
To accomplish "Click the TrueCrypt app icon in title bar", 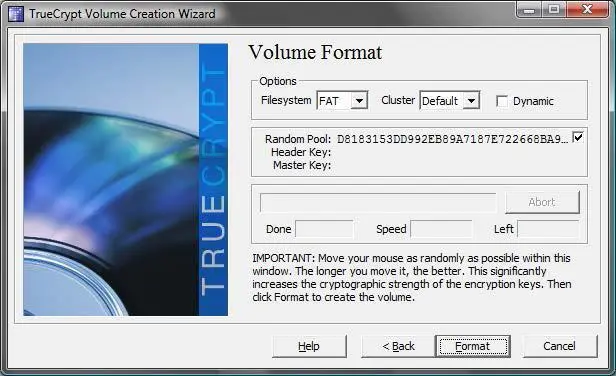I will (16, 14).
